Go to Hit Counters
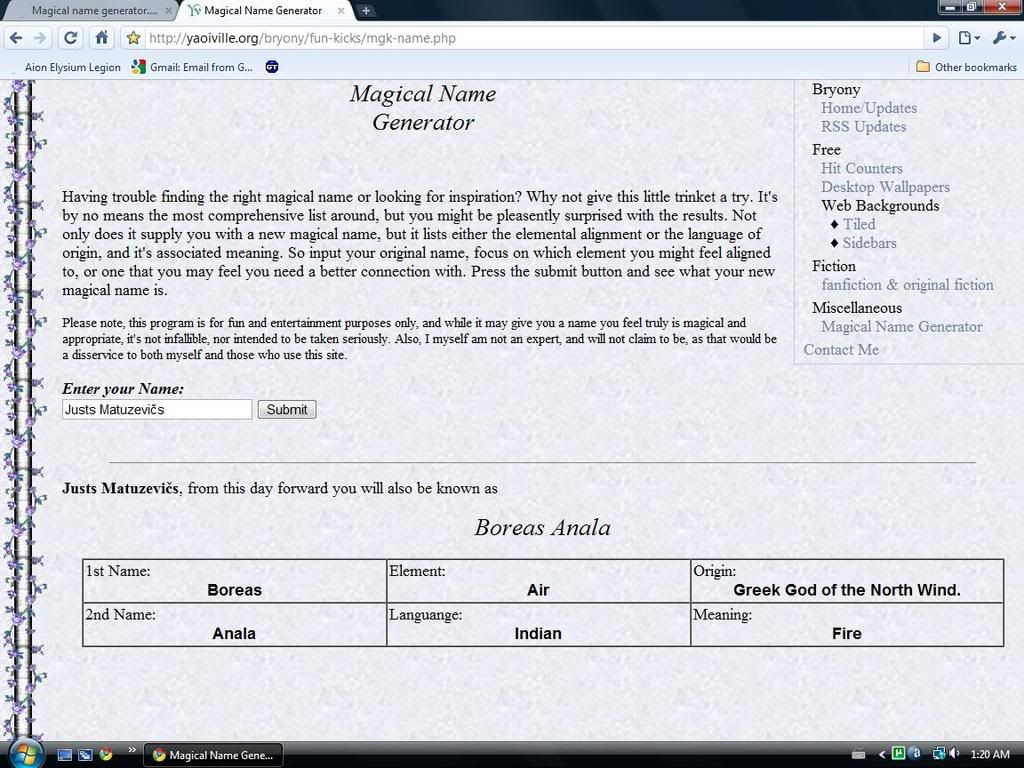This screenshot has width=1024, height=768. 861,168
